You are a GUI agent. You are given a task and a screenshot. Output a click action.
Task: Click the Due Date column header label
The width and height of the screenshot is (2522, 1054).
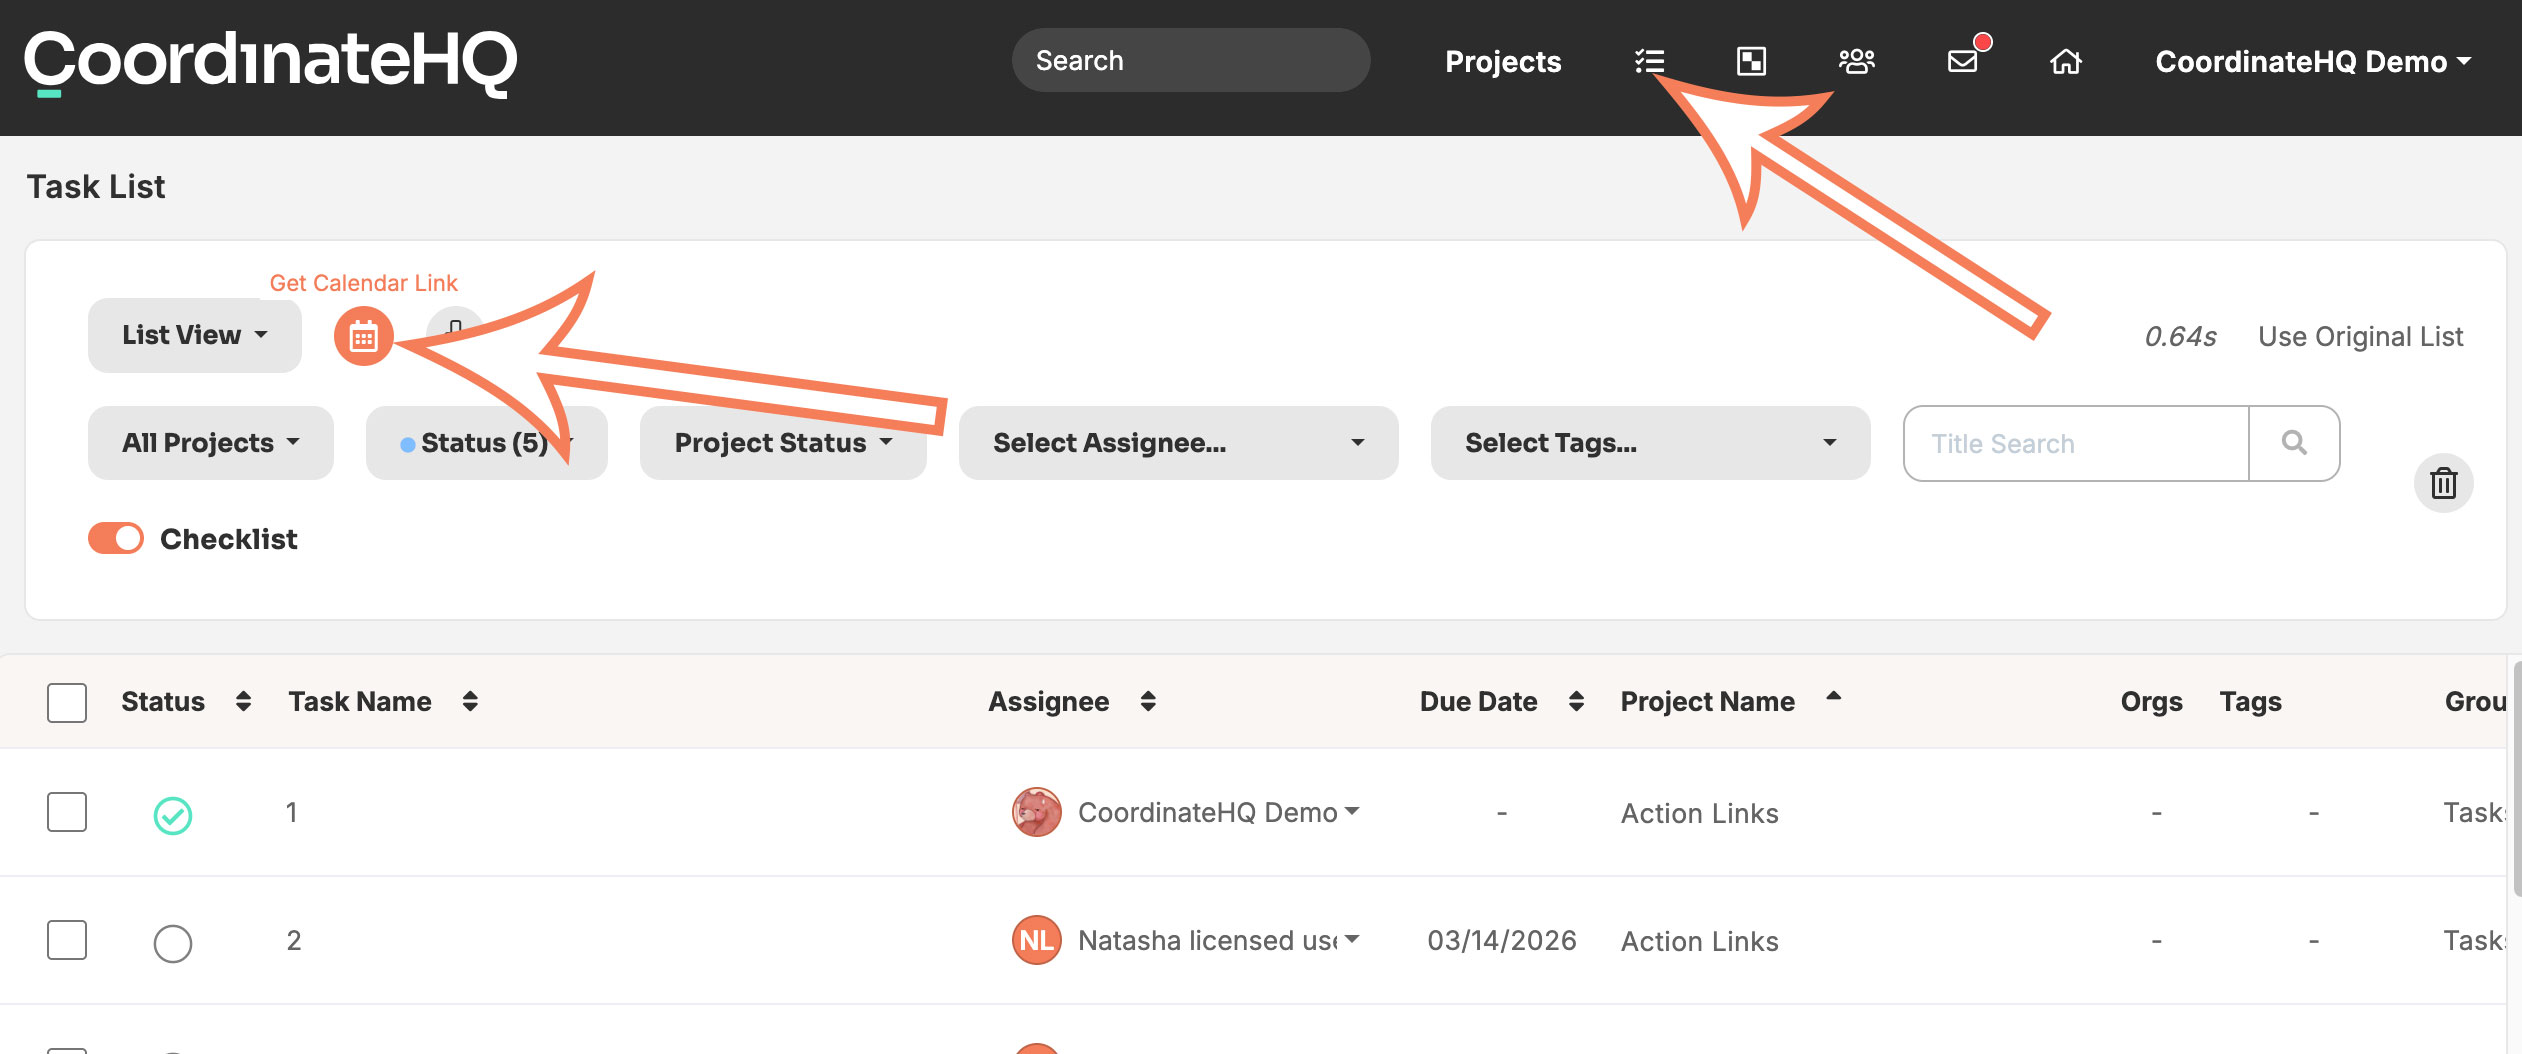coord(1478,702)
